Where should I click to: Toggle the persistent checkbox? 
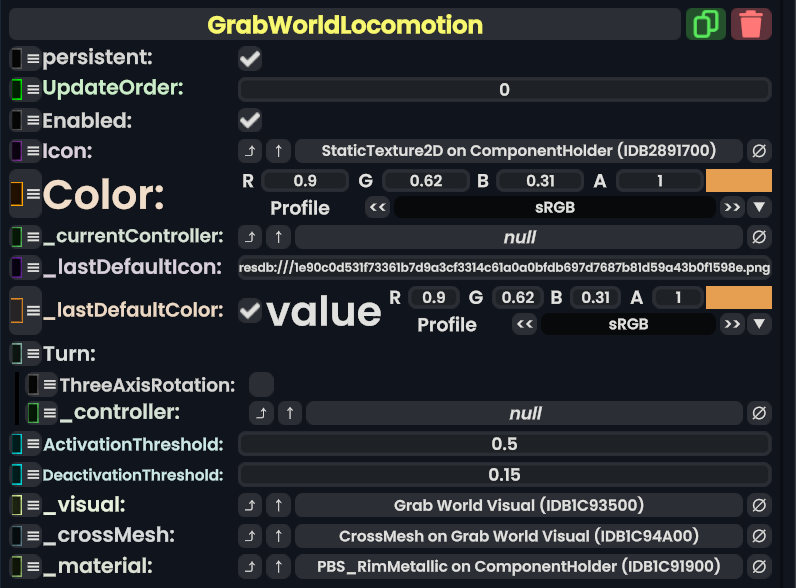(x=250, y=59)
